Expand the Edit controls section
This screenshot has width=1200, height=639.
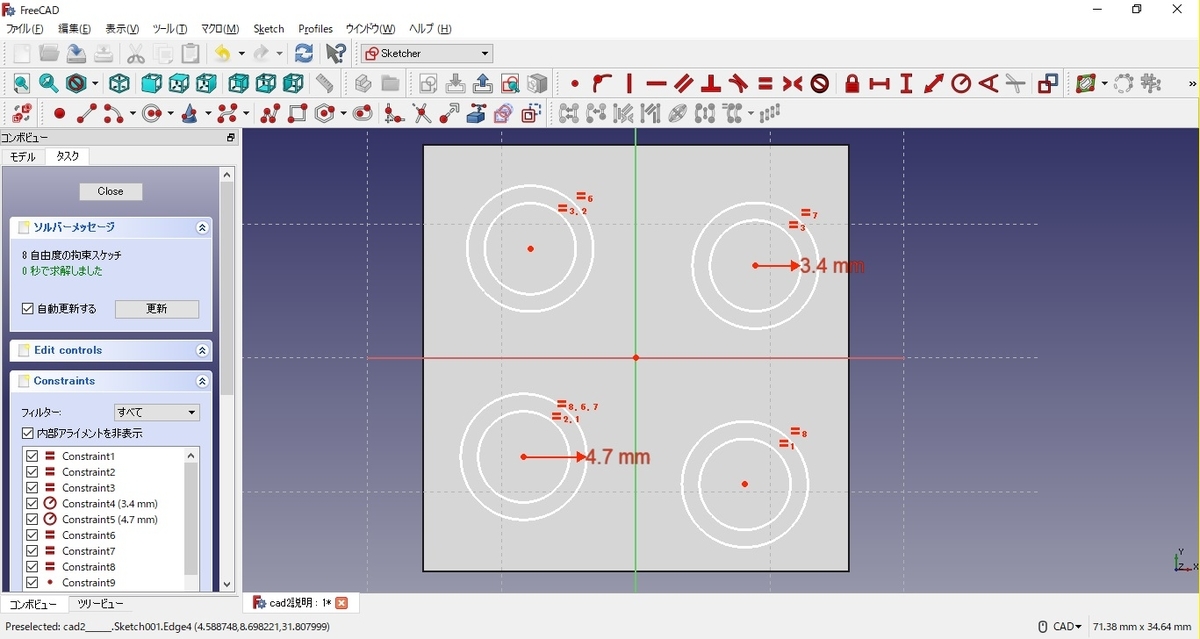coord(202,351)
